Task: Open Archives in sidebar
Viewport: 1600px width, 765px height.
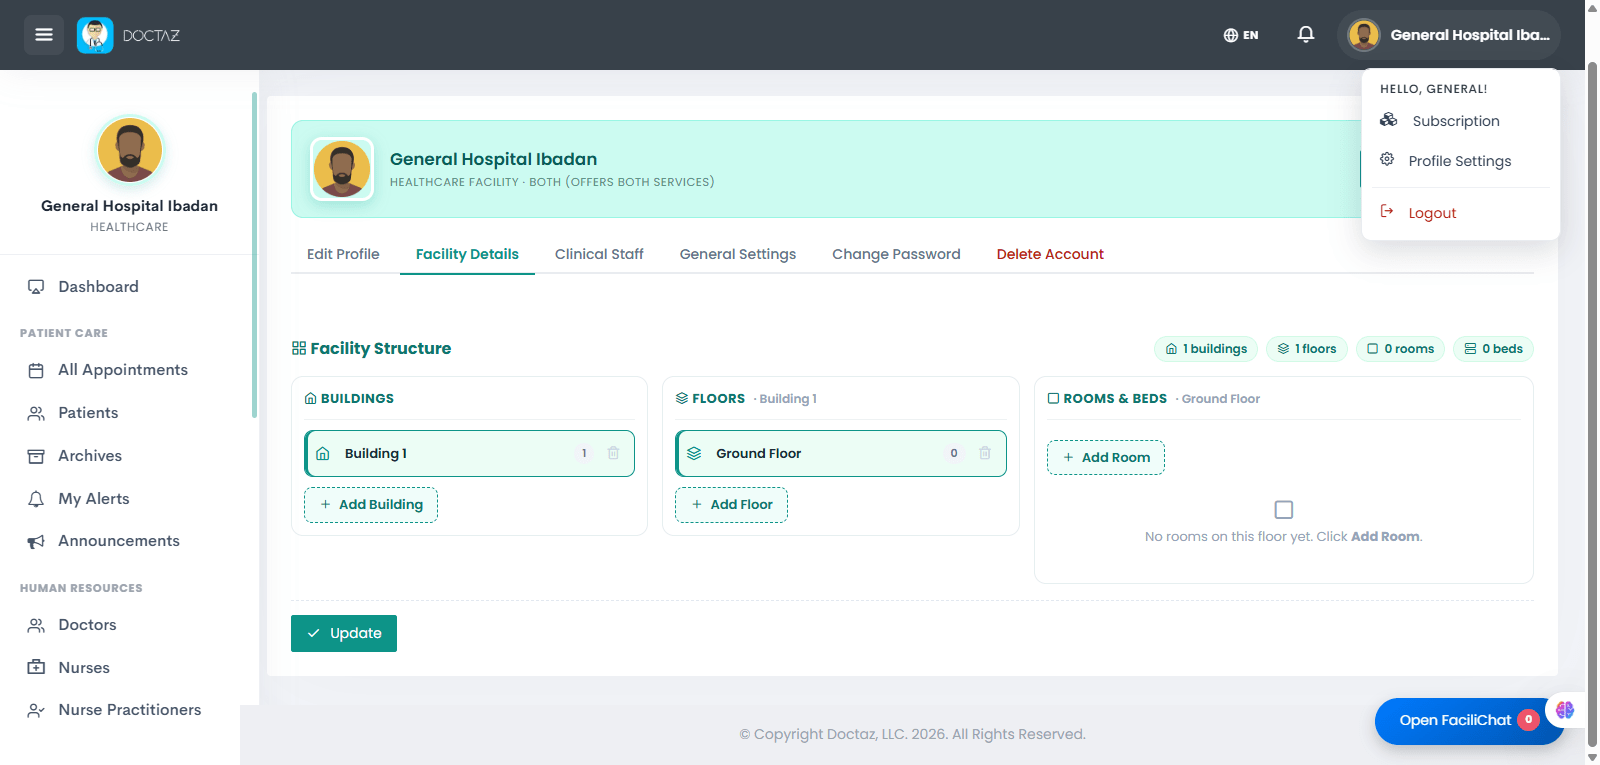Action: pyautogui.click(x=90, y=456)
